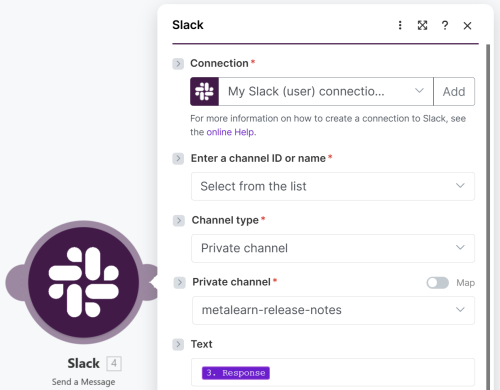Open the My Slack connection dropdown

pos(326,92)
